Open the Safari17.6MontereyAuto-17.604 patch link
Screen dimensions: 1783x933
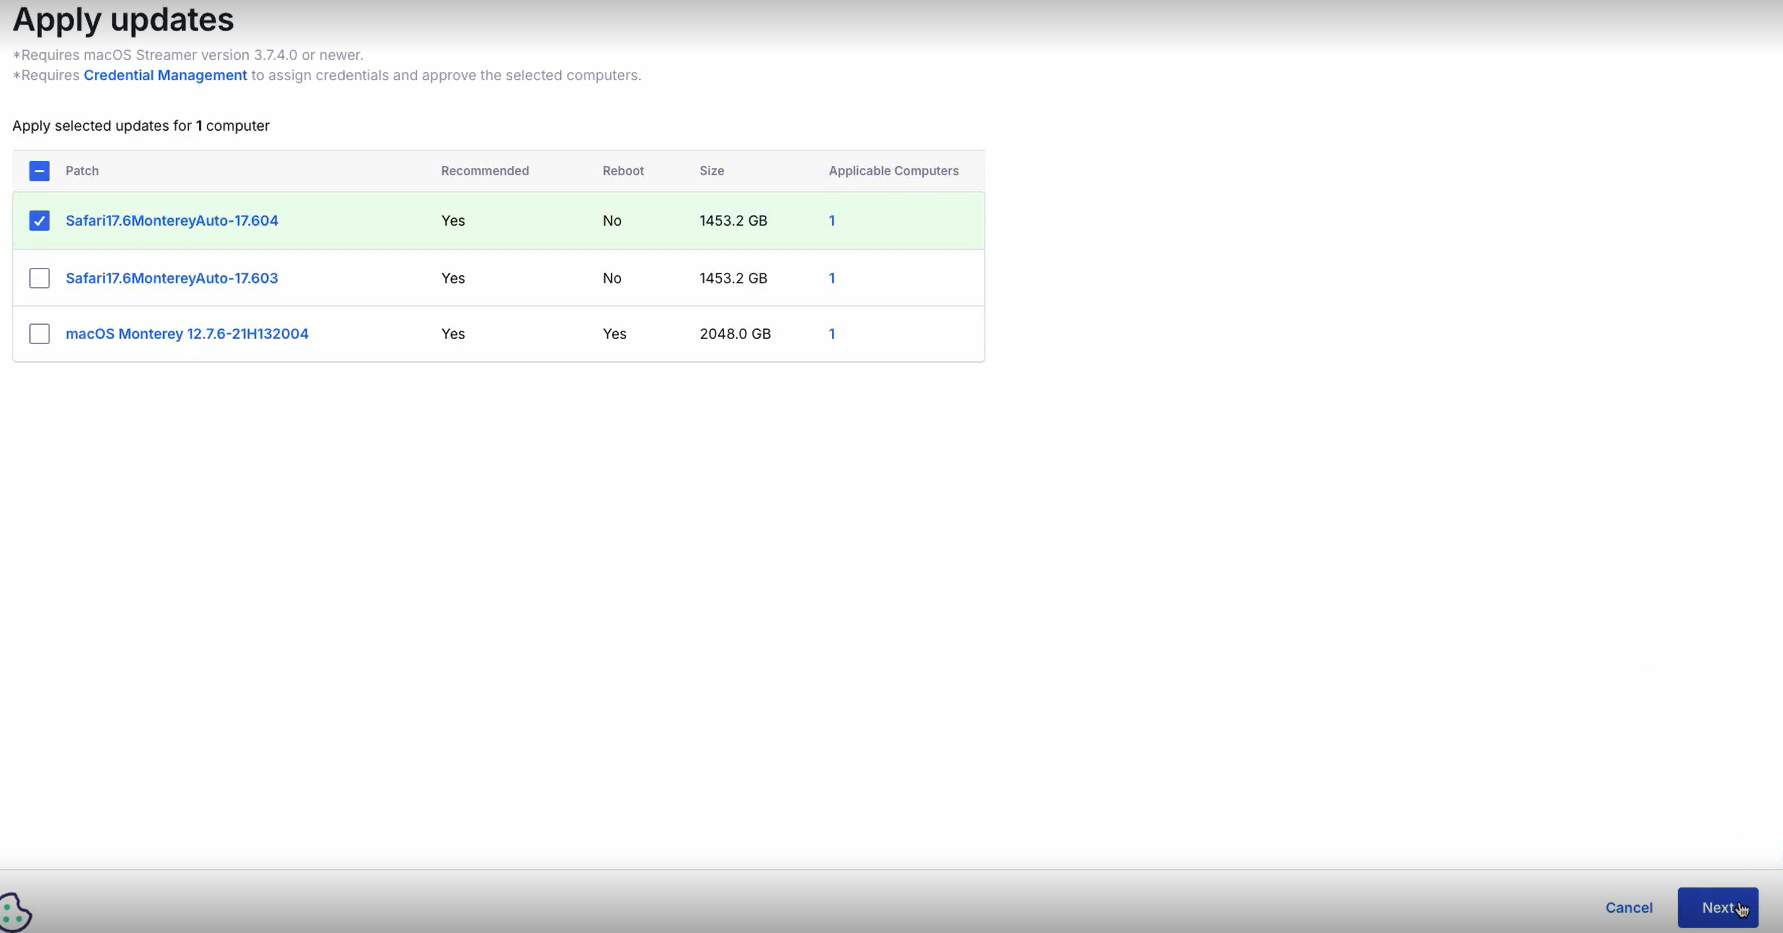172,221
